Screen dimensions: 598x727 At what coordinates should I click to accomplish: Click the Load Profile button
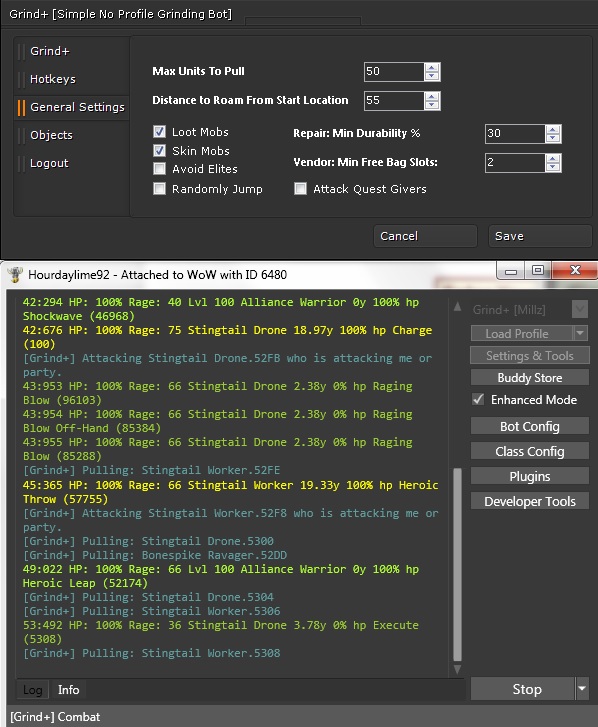pos(522,333)
